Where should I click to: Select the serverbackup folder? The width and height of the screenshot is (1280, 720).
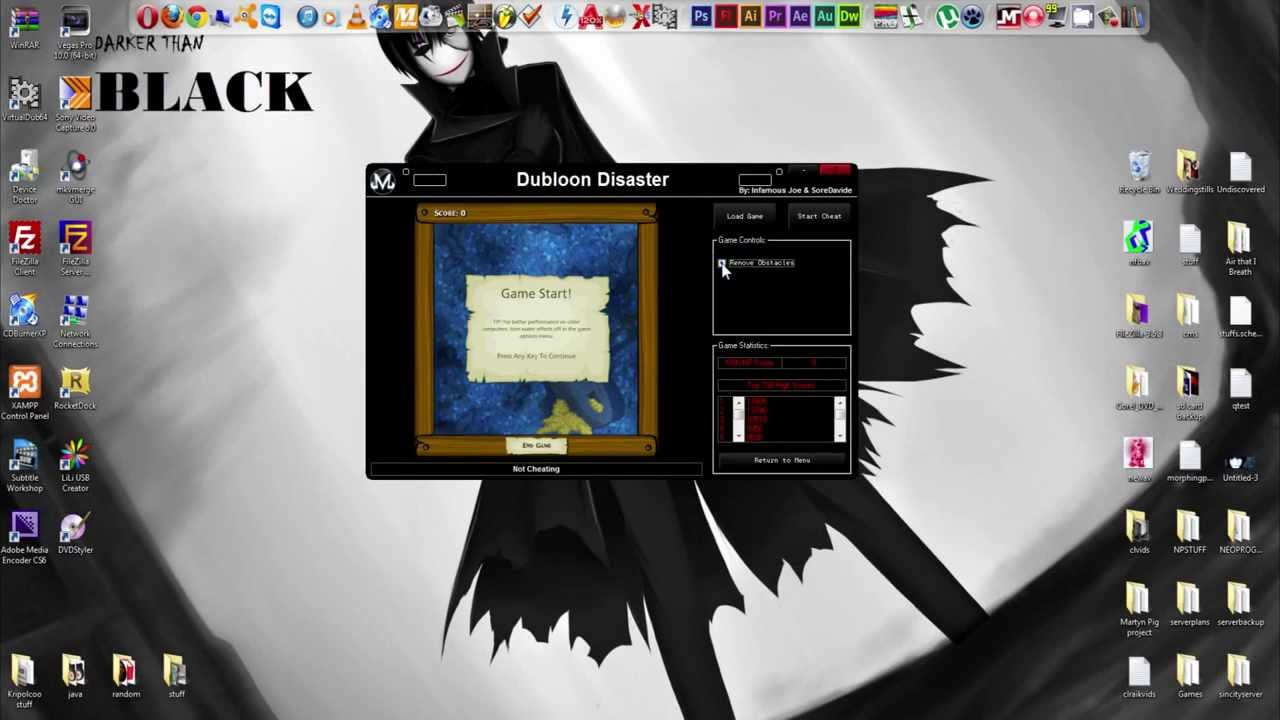[1240, 603]
